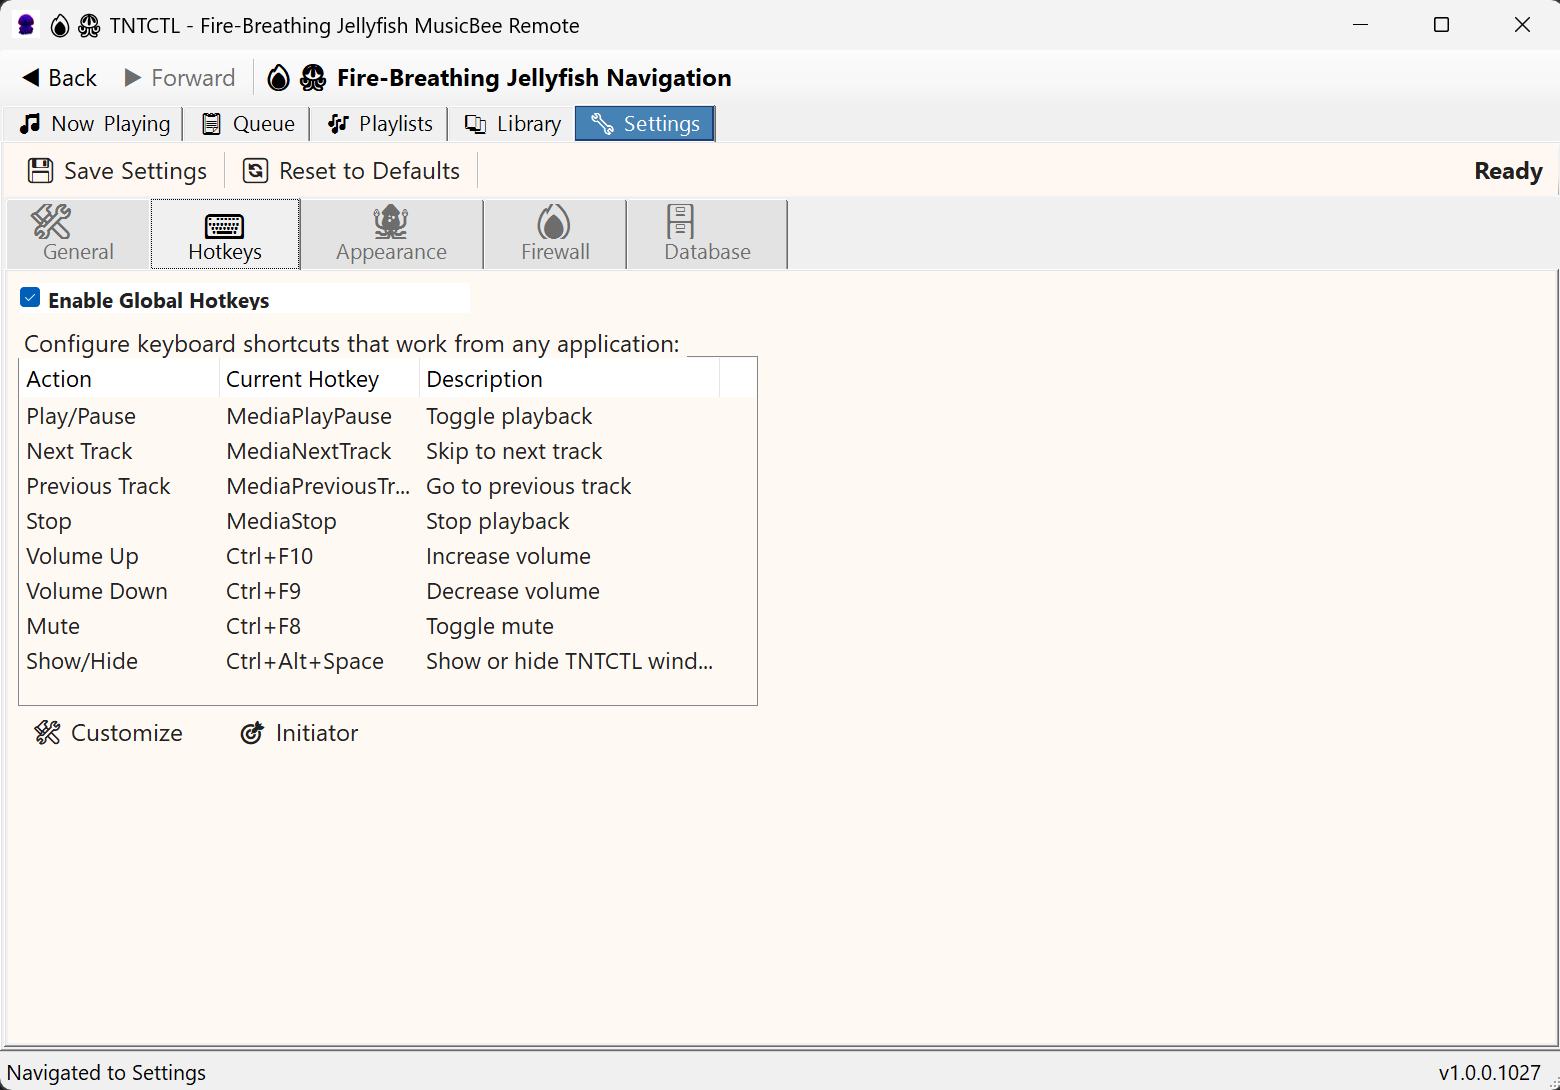Disable the Enable Global Hotkeys checkbox

pyautogui.click(x=30, y=297)
